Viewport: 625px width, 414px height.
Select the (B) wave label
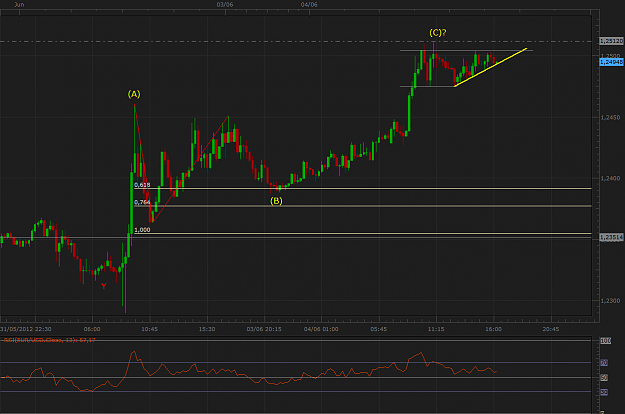click(x=276, y=201)
